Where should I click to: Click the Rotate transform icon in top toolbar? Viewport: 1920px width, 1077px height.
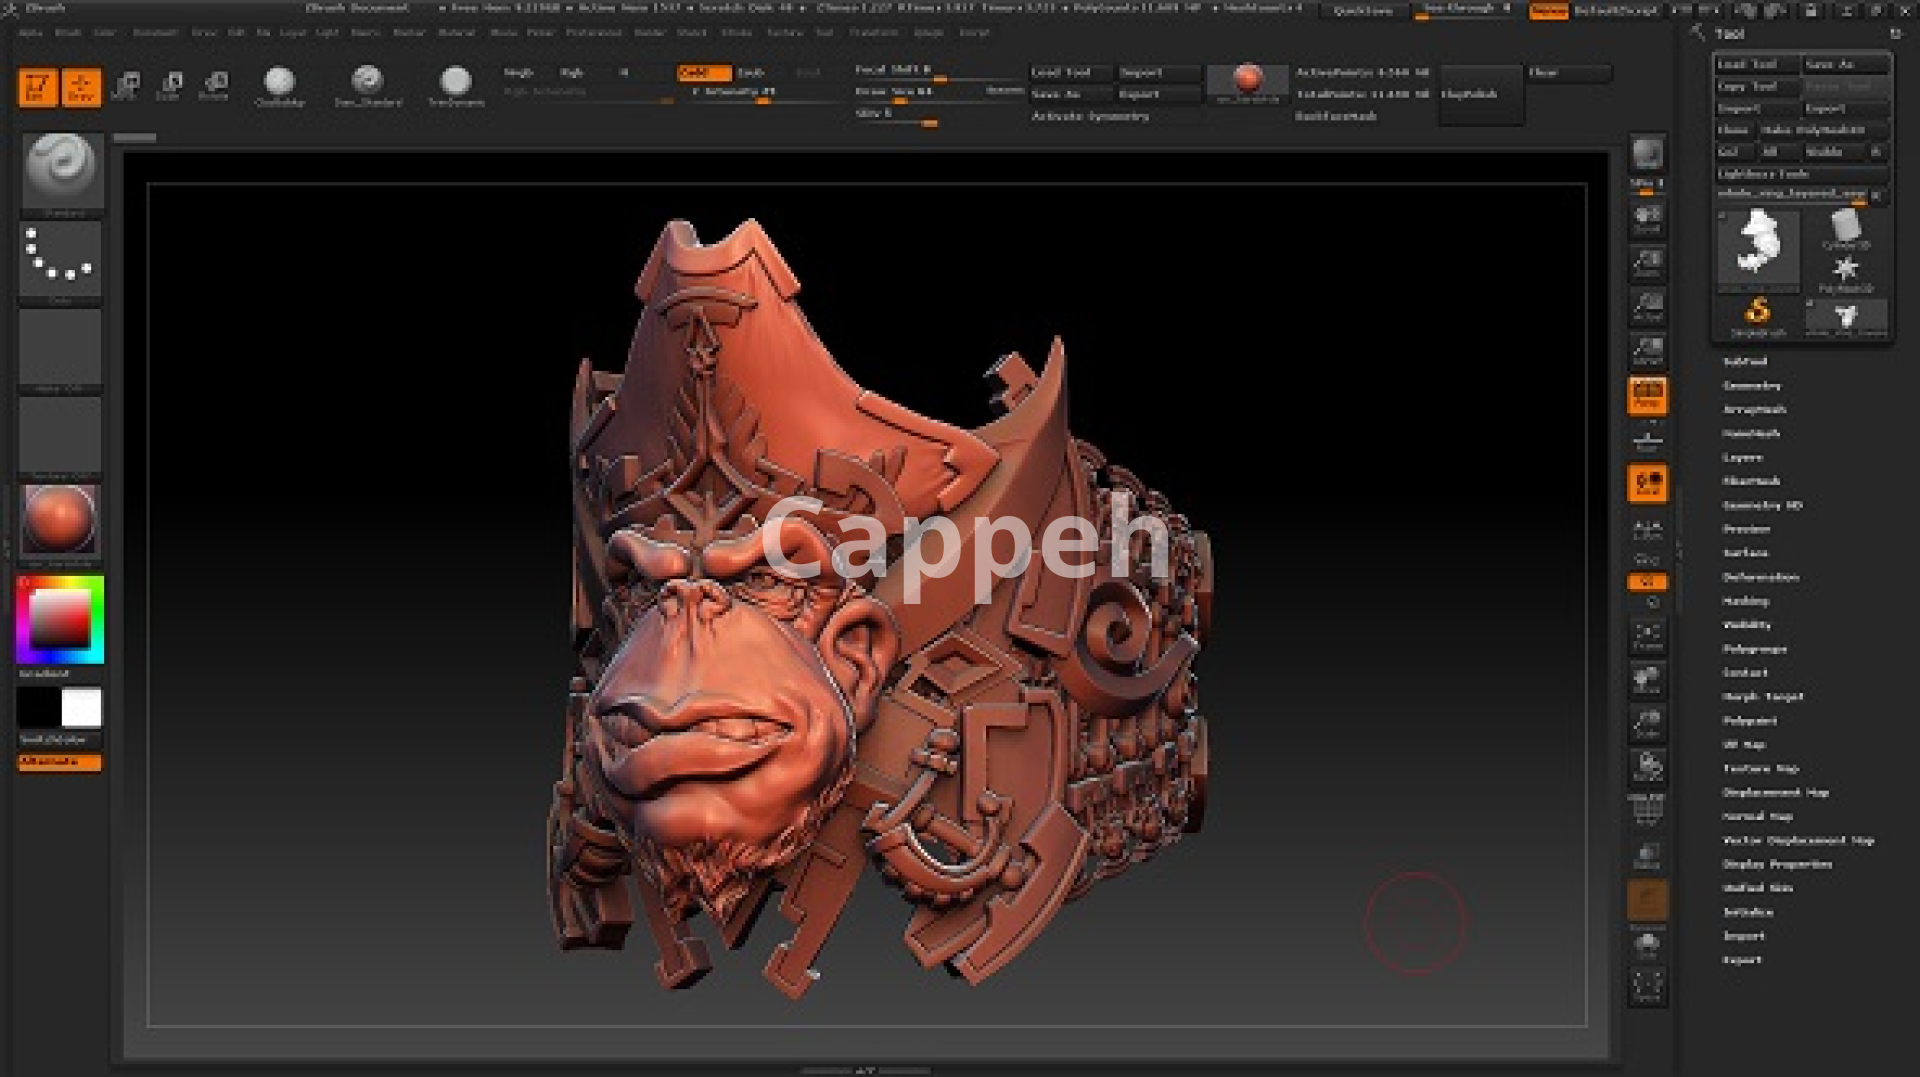(x=214, y=86)
